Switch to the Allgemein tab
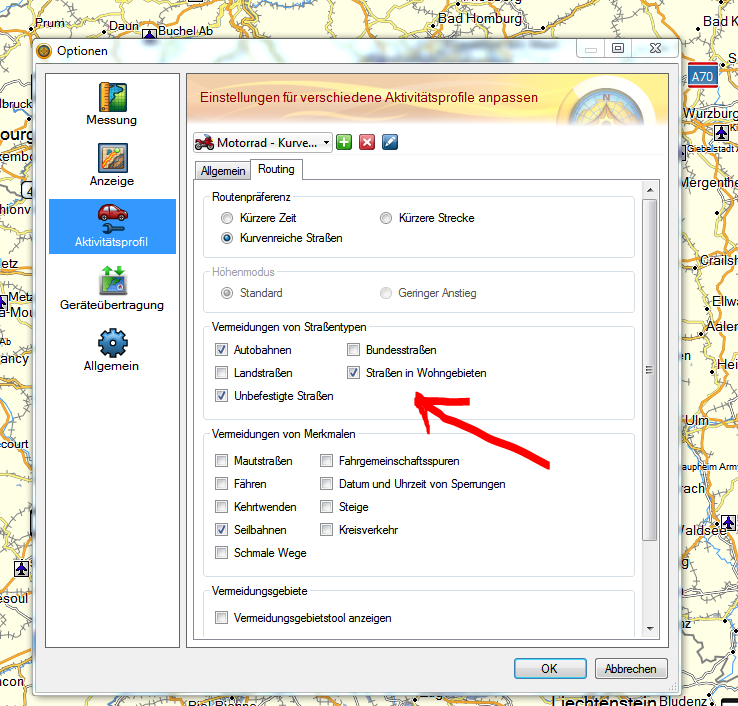Viewport: 738px width, 706px height. (223, 171)
